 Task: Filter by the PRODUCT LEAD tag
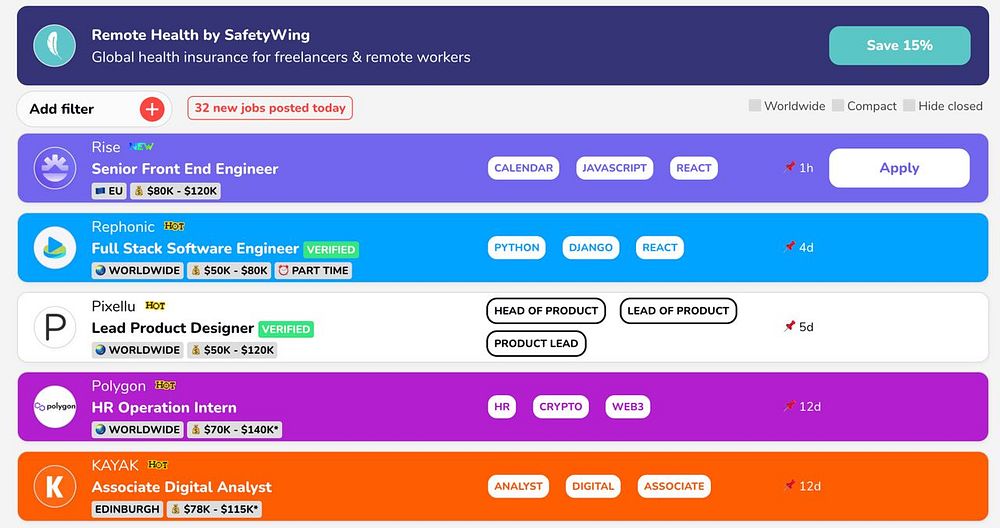pos(536,343)
